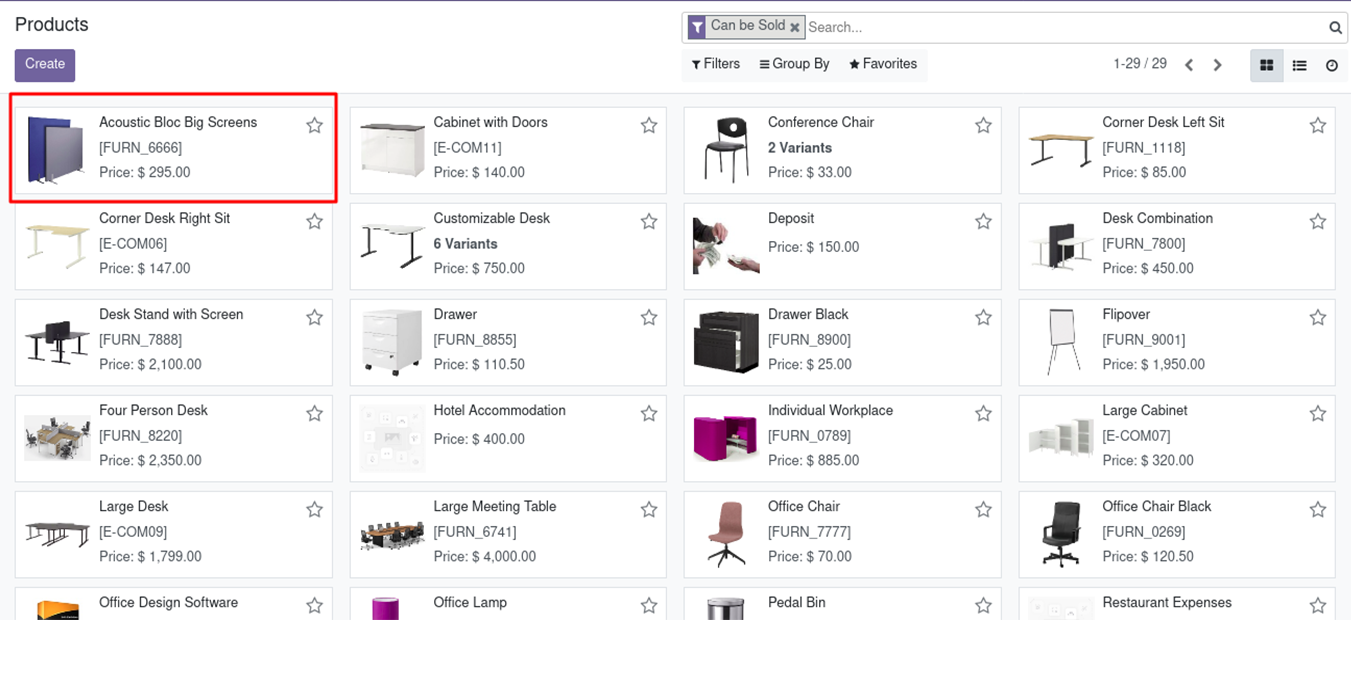This screenshot has height=690, width=1351.
Task: Click the search magnifier icon
Action: 1335,28
